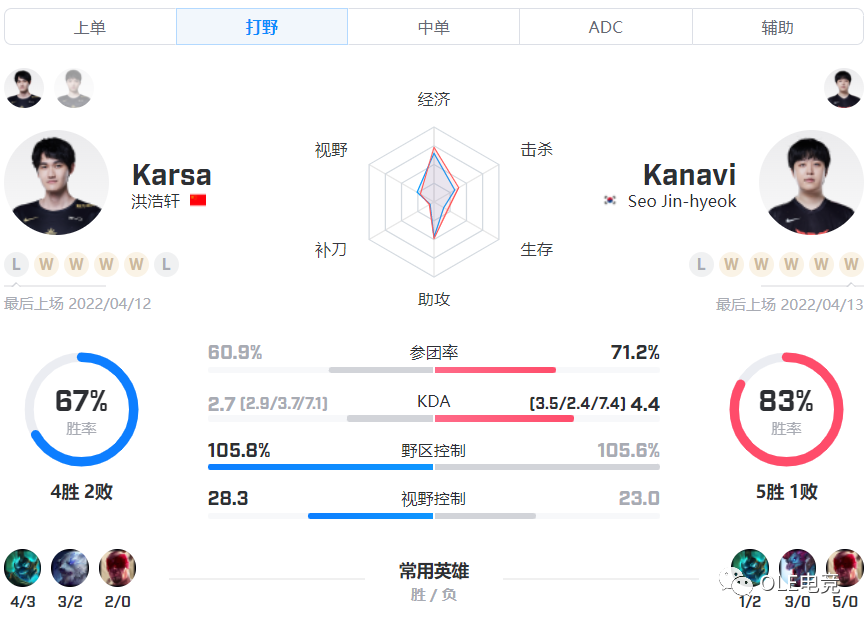This screenshot has width=868, height=621.
Task: Select the greyed-out alternate jungler avatar
Action: point(74,88)
